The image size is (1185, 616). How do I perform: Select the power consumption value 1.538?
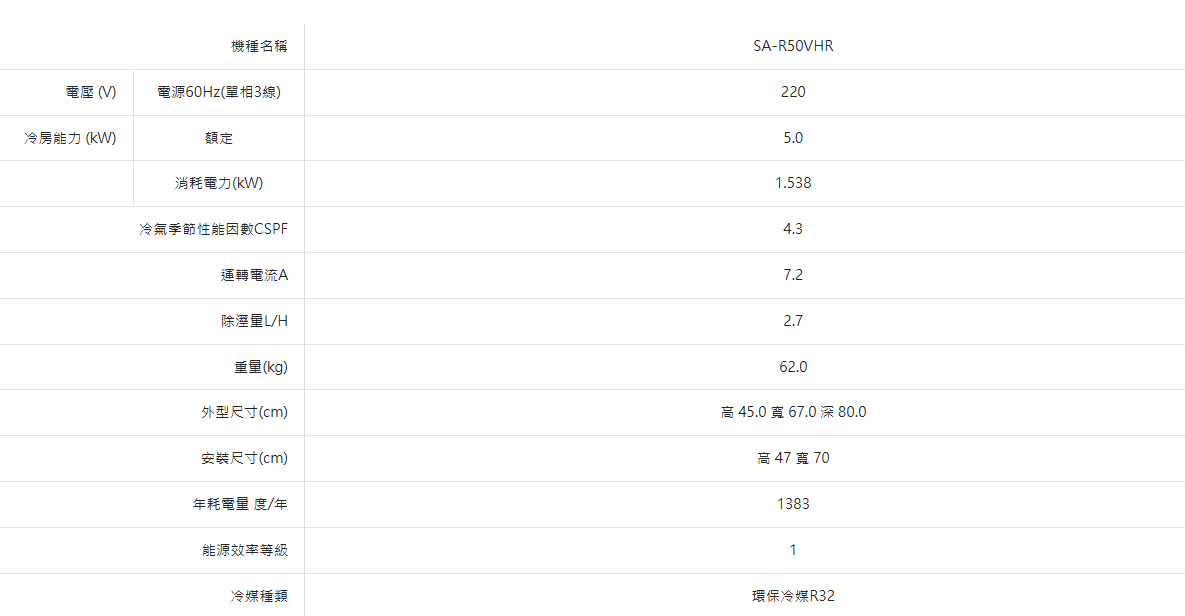click(x=793, y=183)
